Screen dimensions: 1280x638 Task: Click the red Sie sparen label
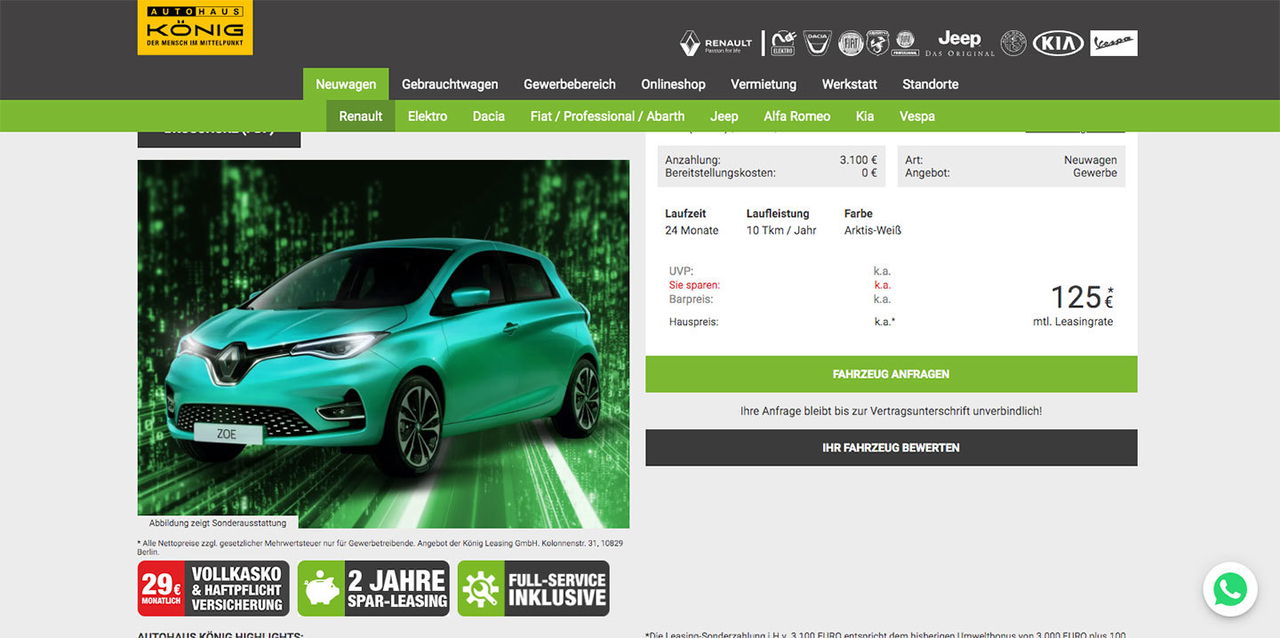(694, 285)
